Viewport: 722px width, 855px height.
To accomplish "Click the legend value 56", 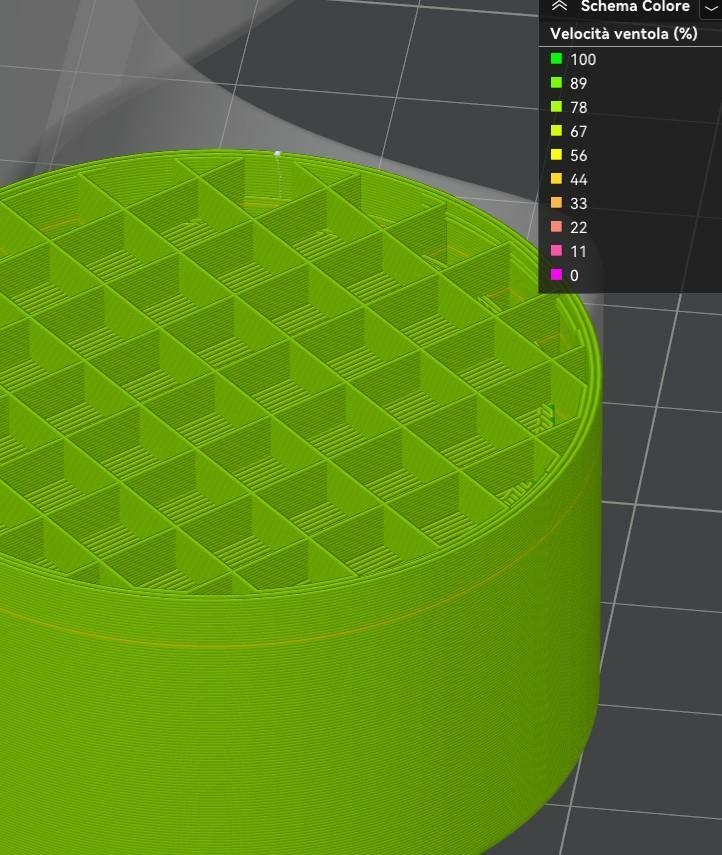I will pos(579,155).
